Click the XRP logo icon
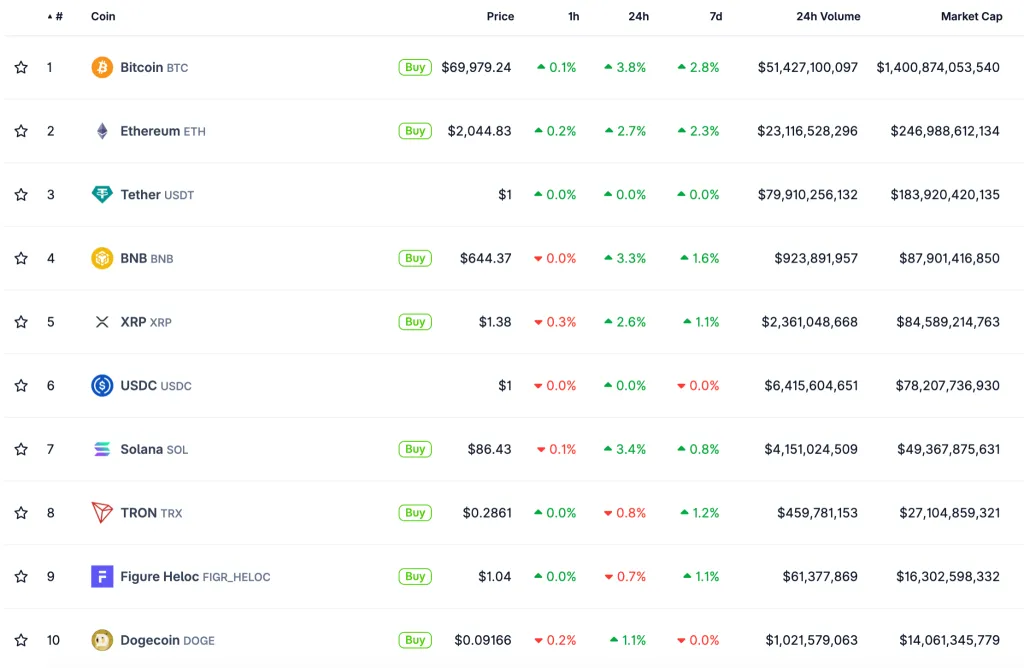 (x=102, y=322)
